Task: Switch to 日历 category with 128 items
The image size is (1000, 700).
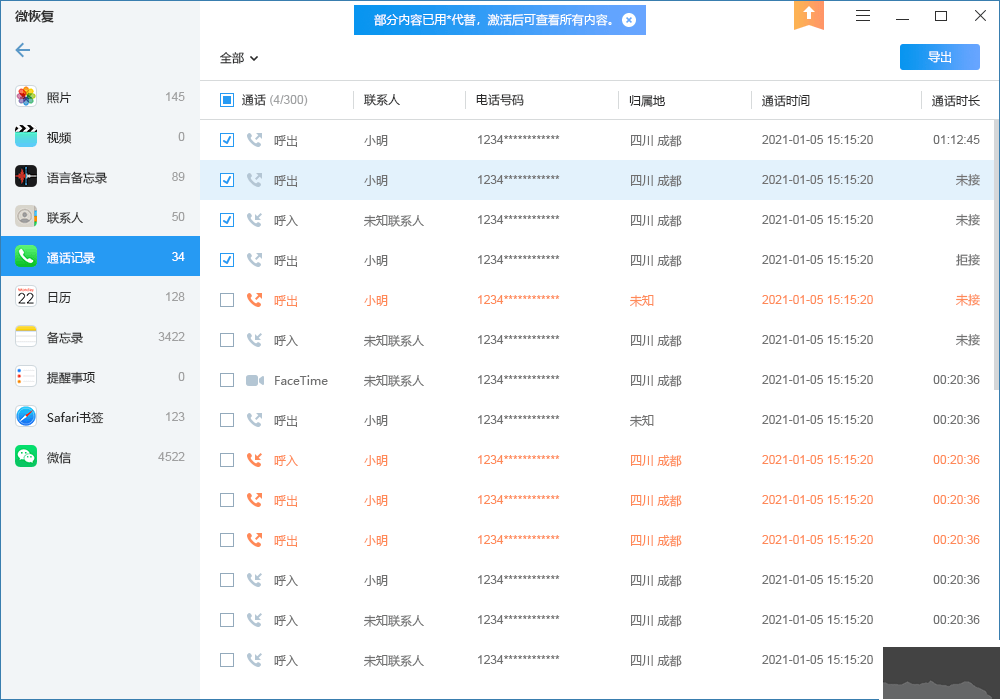Action: (100, 296)
